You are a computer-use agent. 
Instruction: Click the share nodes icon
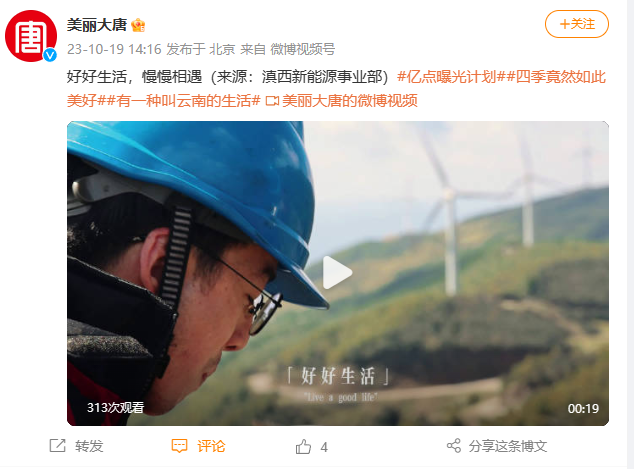tap(454, 446)
